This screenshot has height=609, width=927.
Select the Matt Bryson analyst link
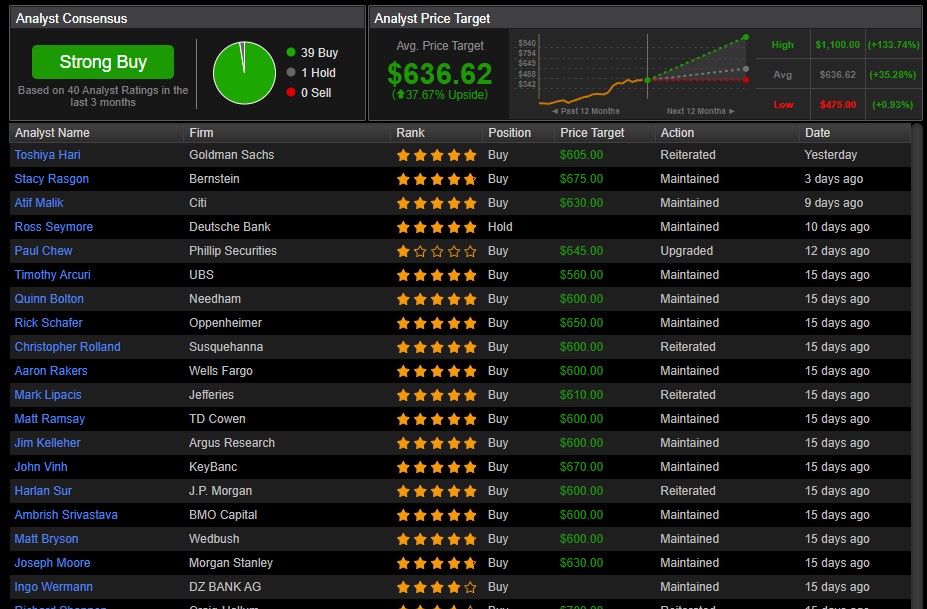click(46, 539)
